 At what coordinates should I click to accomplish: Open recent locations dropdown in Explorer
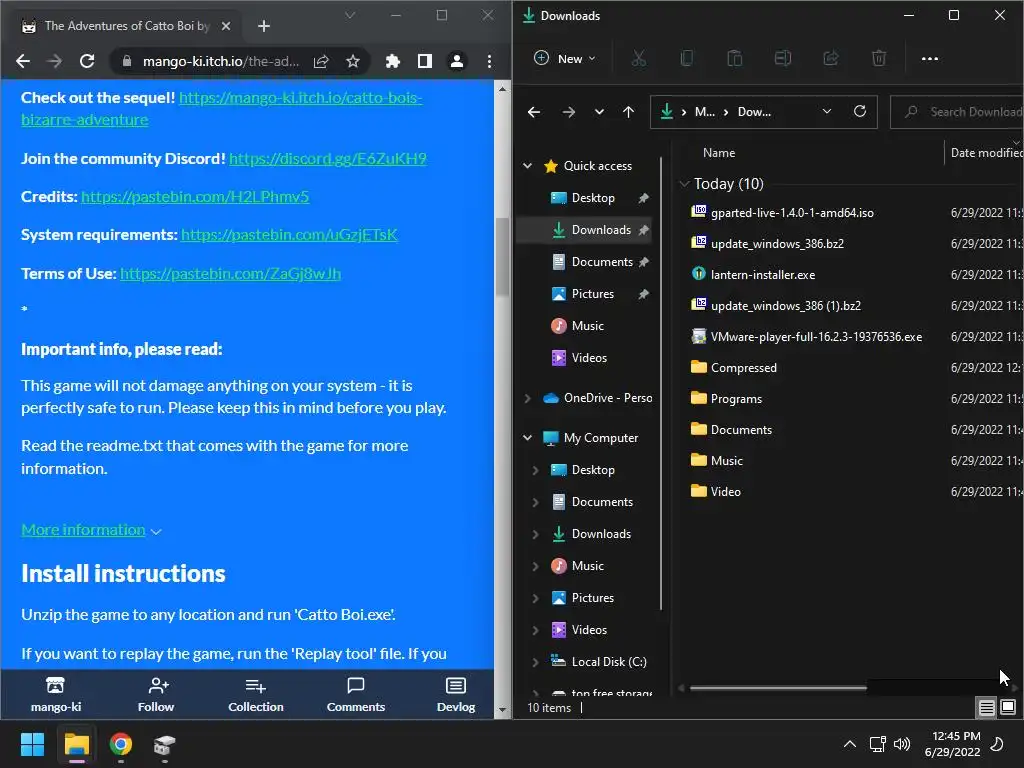point(600,112)
